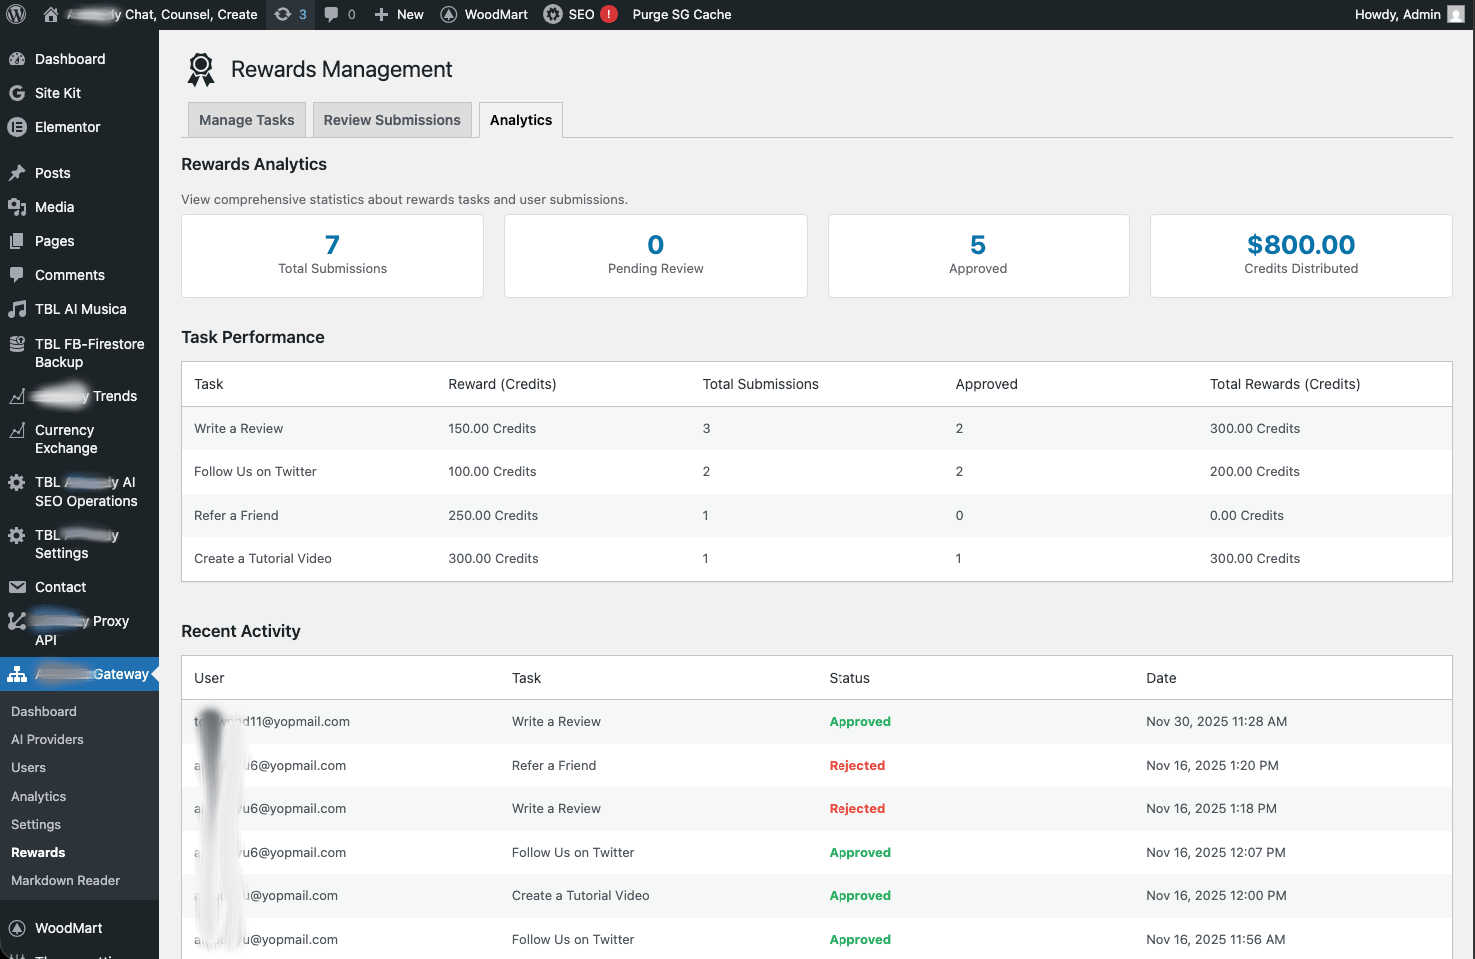Go to Markdown Reader submenu
Screen dimensions: 1475x959
(x=65, y=881)
